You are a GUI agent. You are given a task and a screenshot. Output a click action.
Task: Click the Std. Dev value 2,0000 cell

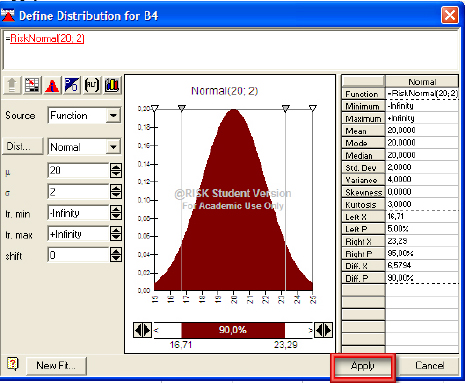(x=423, y=167)
